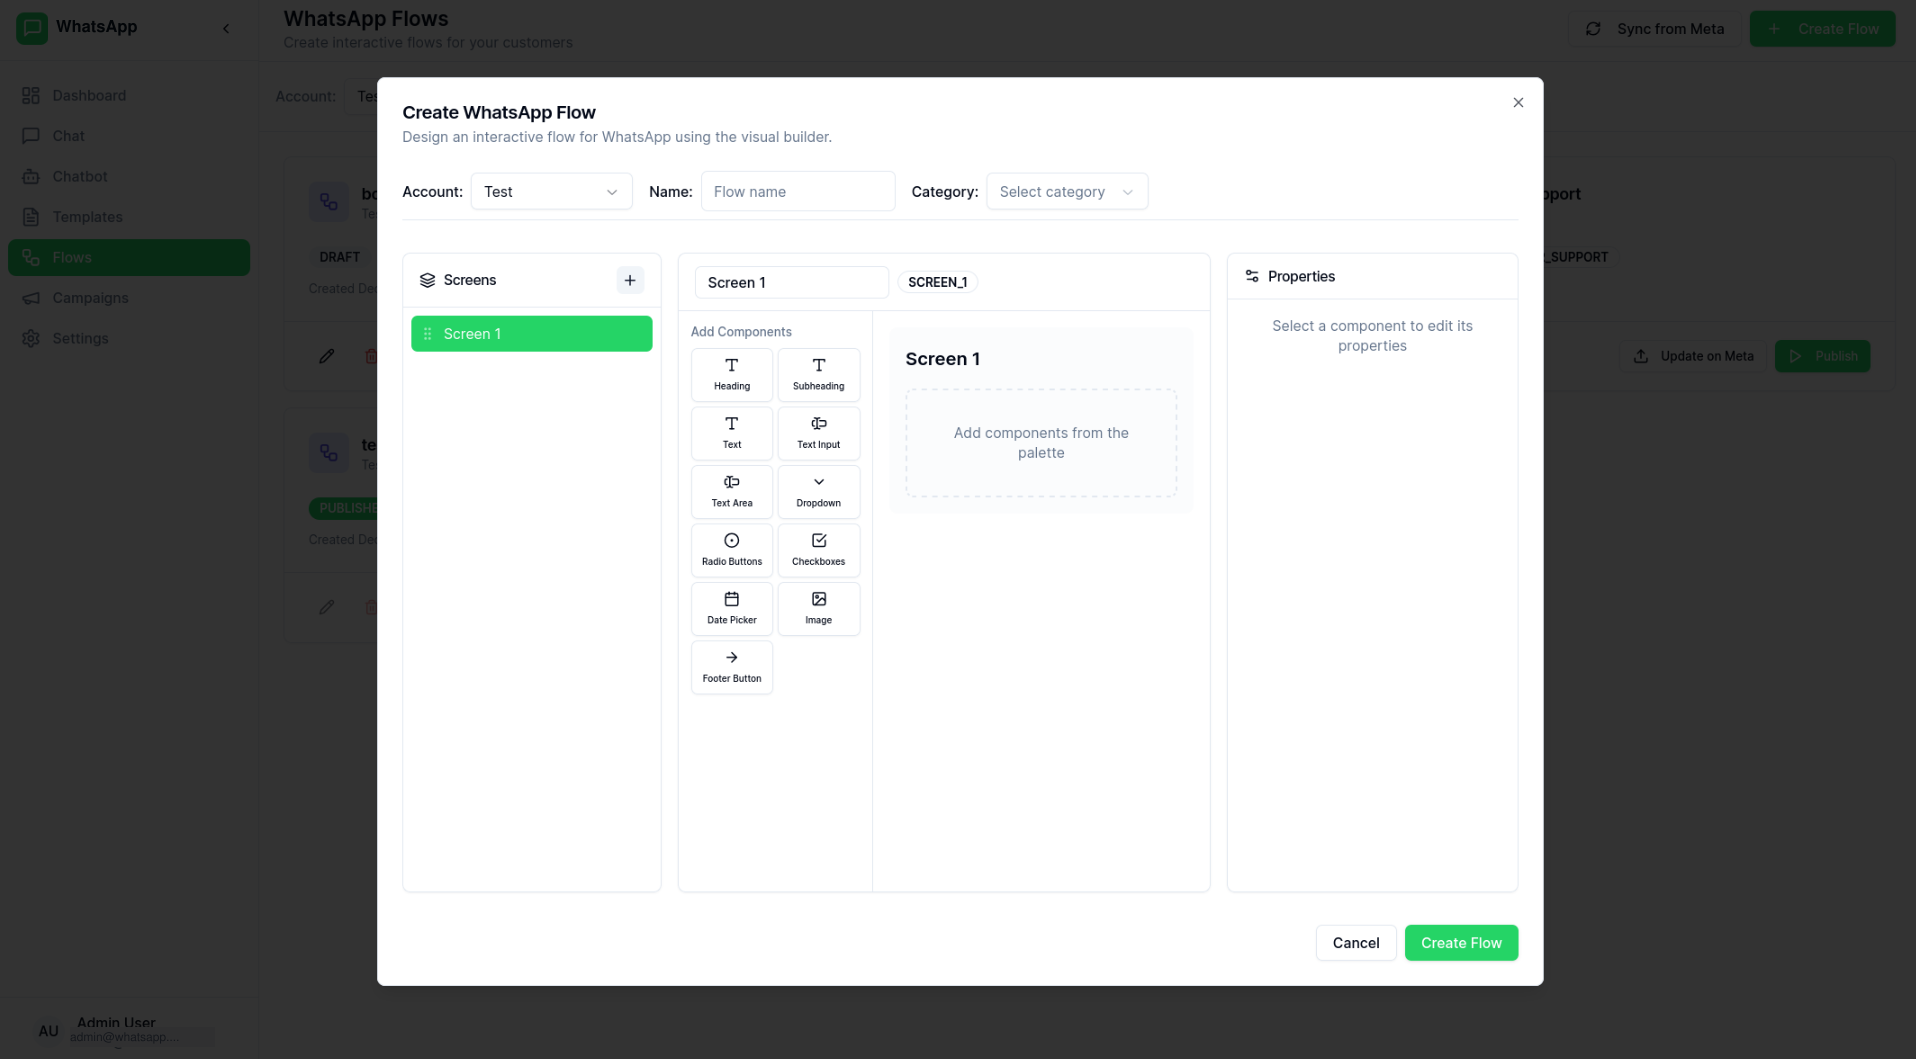Open Settings in the sidebar
The height and width of the screenshot is (1059, 1916).
coord(129,338)
